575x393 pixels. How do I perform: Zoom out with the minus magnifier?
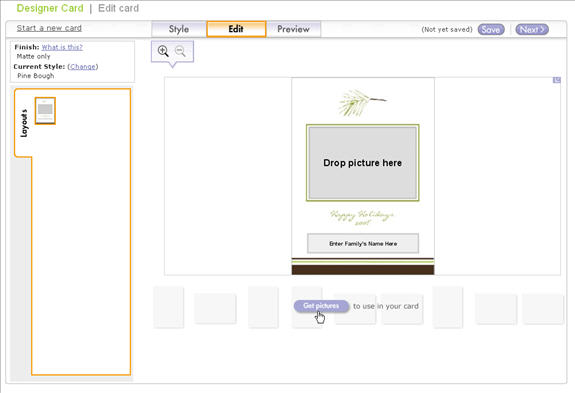[180, 51]
